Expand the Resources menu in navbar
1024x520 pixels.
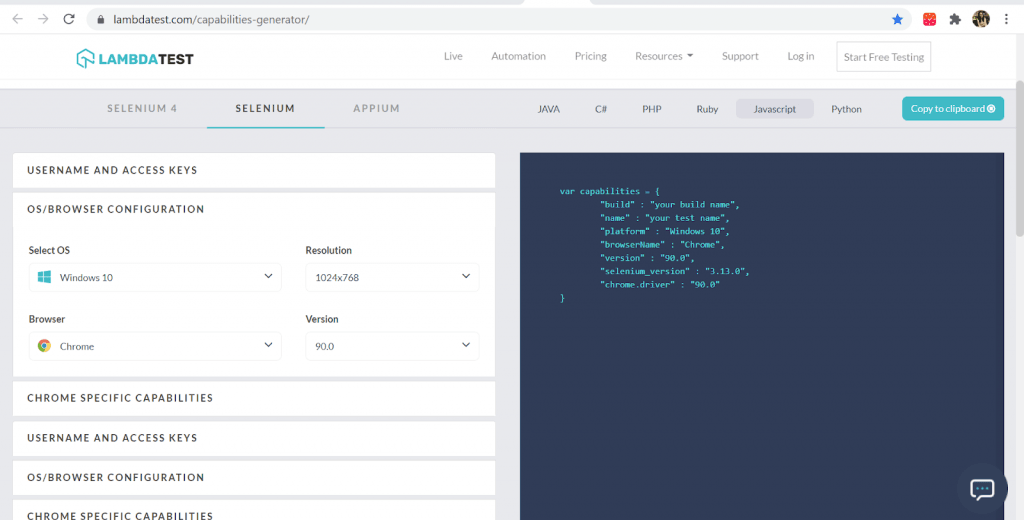click(663, 57)
